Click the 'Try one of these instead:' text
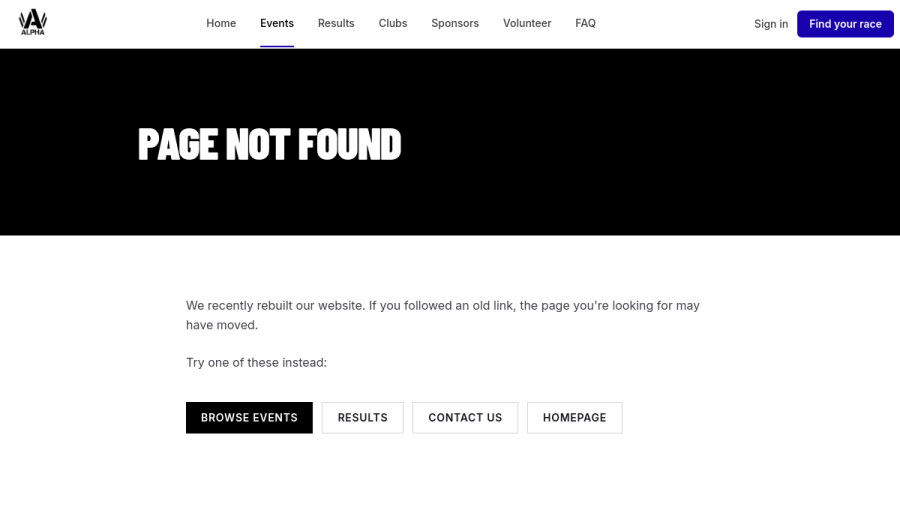The width and height of the screenshot is (900, 506). [256, 363]
